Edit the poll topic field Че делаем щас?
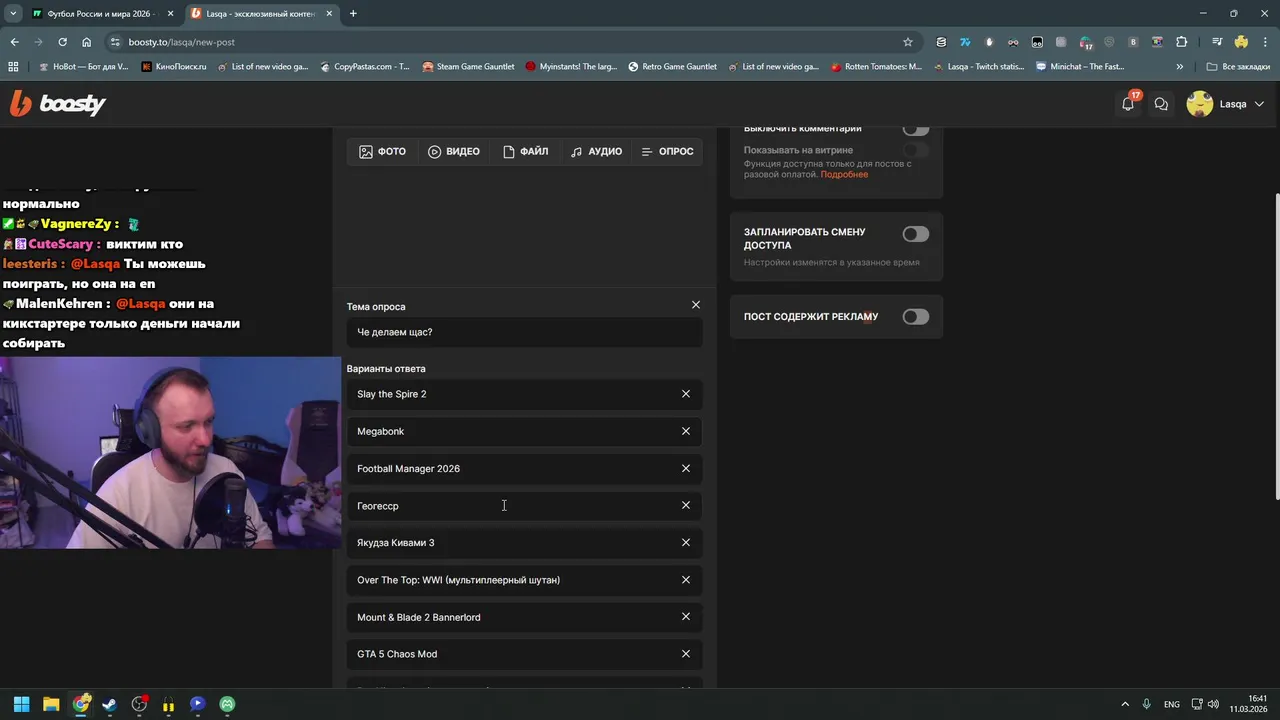This screenshot has height=720, width=1280. point(525,332)
